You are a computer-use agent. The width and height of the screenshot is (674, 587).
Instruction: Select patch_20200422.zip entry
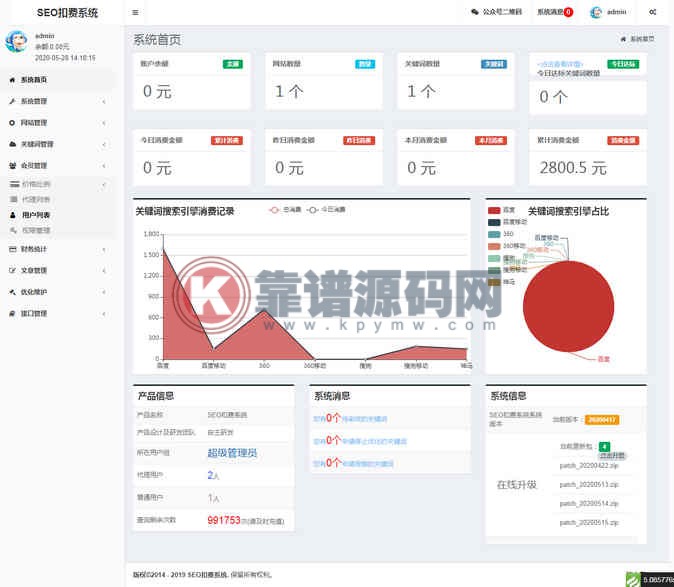(589, 466)
